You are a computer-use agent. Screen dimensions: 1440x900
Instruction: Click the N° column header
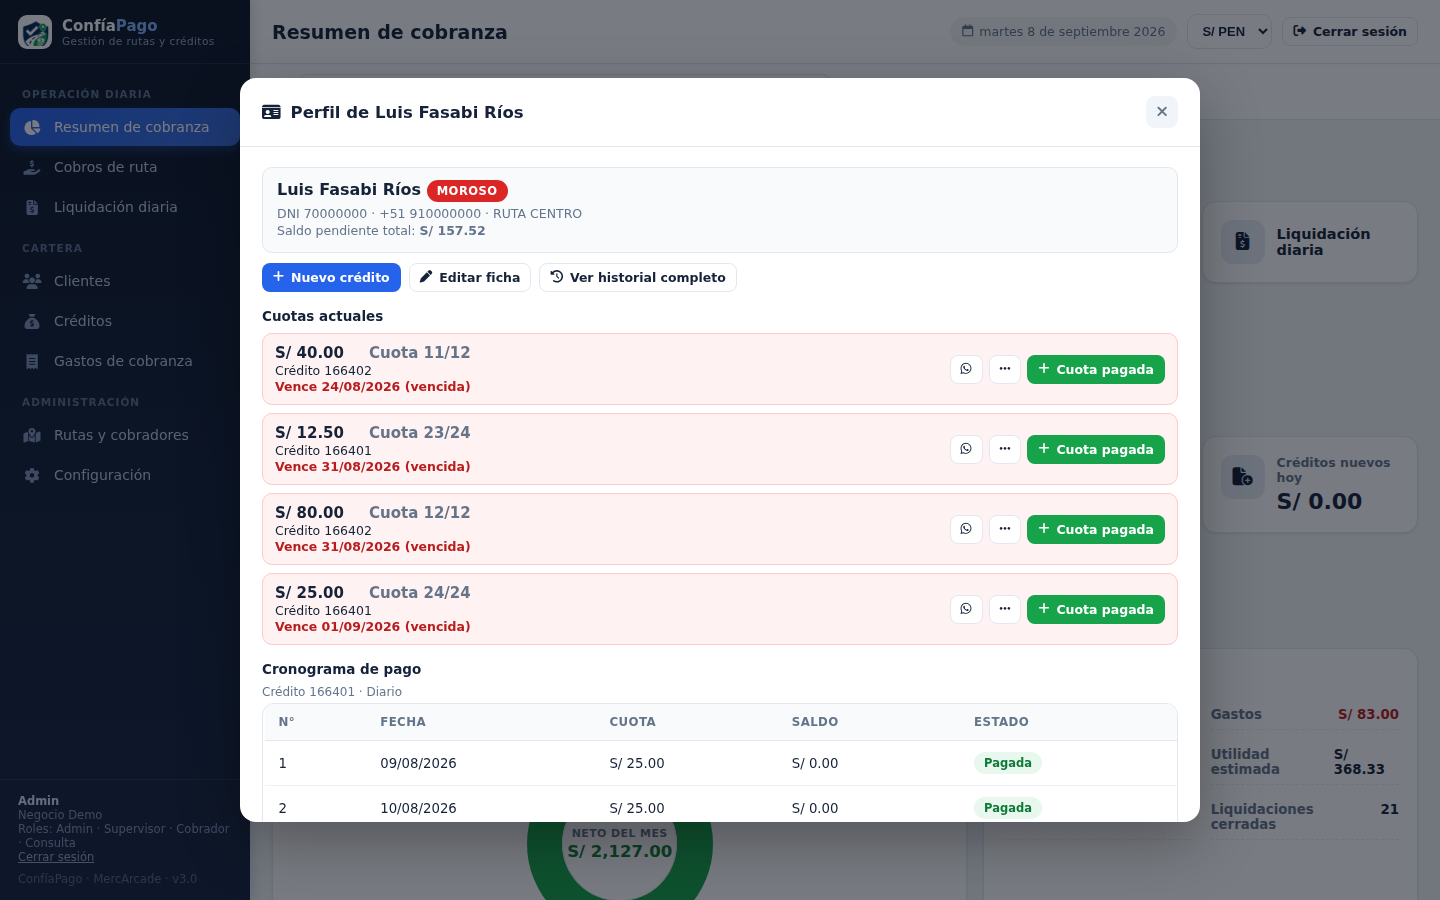click(x=287, y=722)
